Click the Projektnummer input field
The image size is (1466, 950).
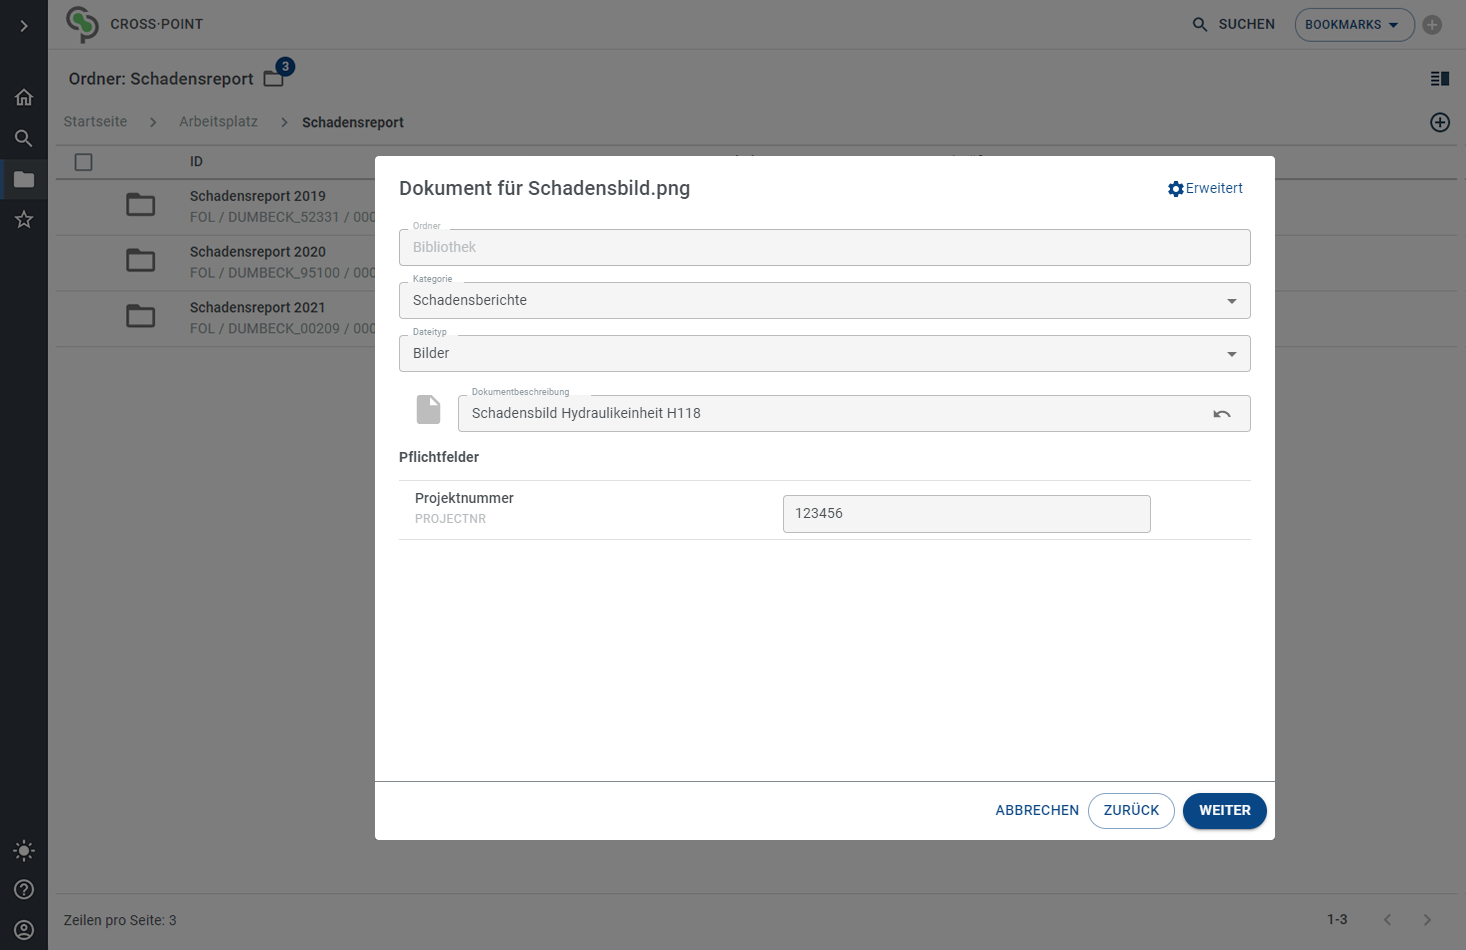click(x=966, y=514)
